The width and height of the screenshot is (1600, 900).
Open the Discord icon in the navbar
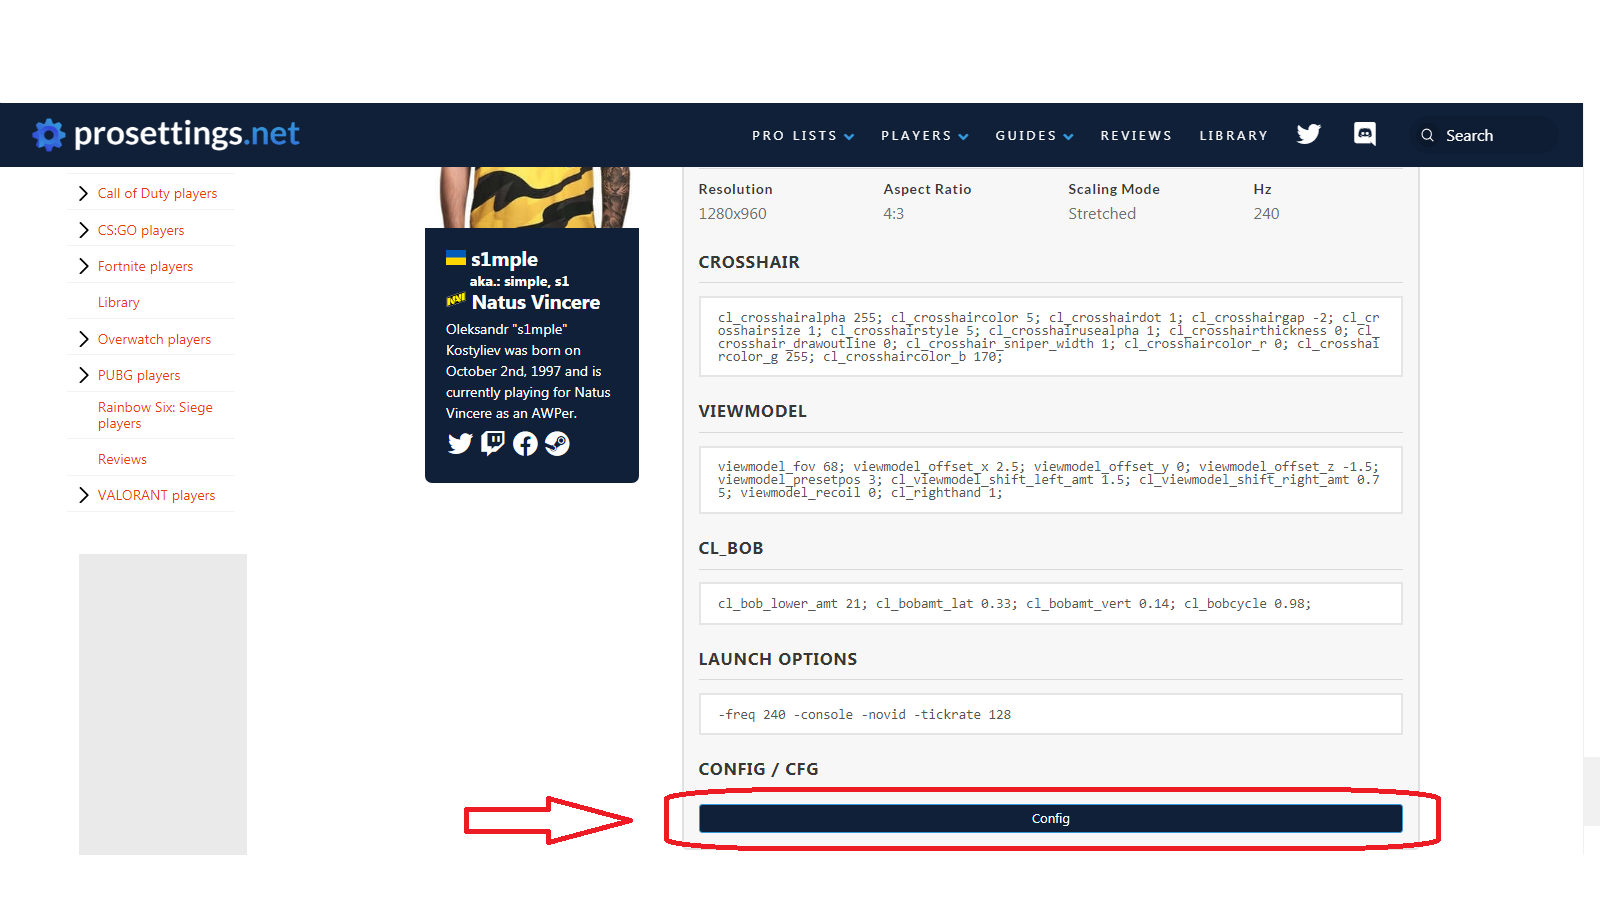pyautogui.click(x=1365, y=134)
